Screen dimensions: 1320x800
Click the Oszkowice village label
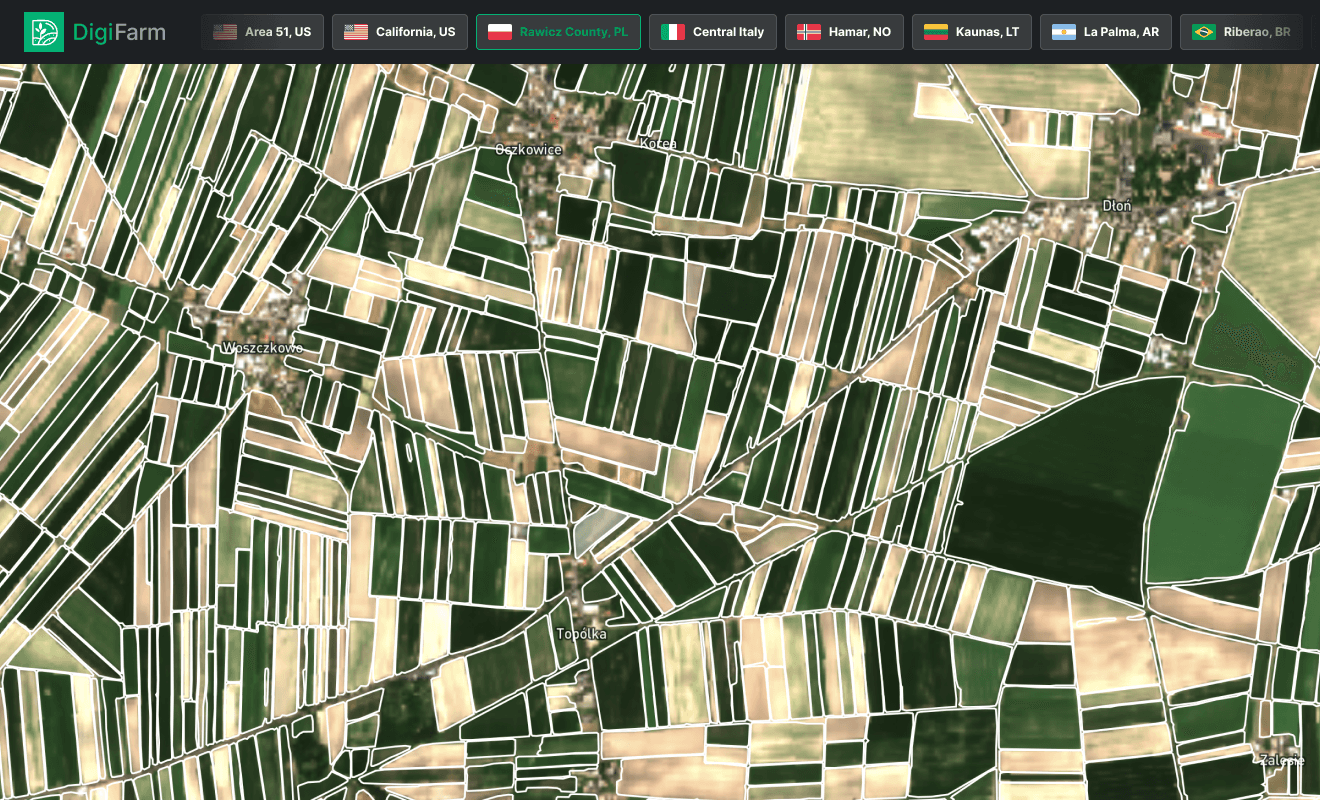(528, 149)
